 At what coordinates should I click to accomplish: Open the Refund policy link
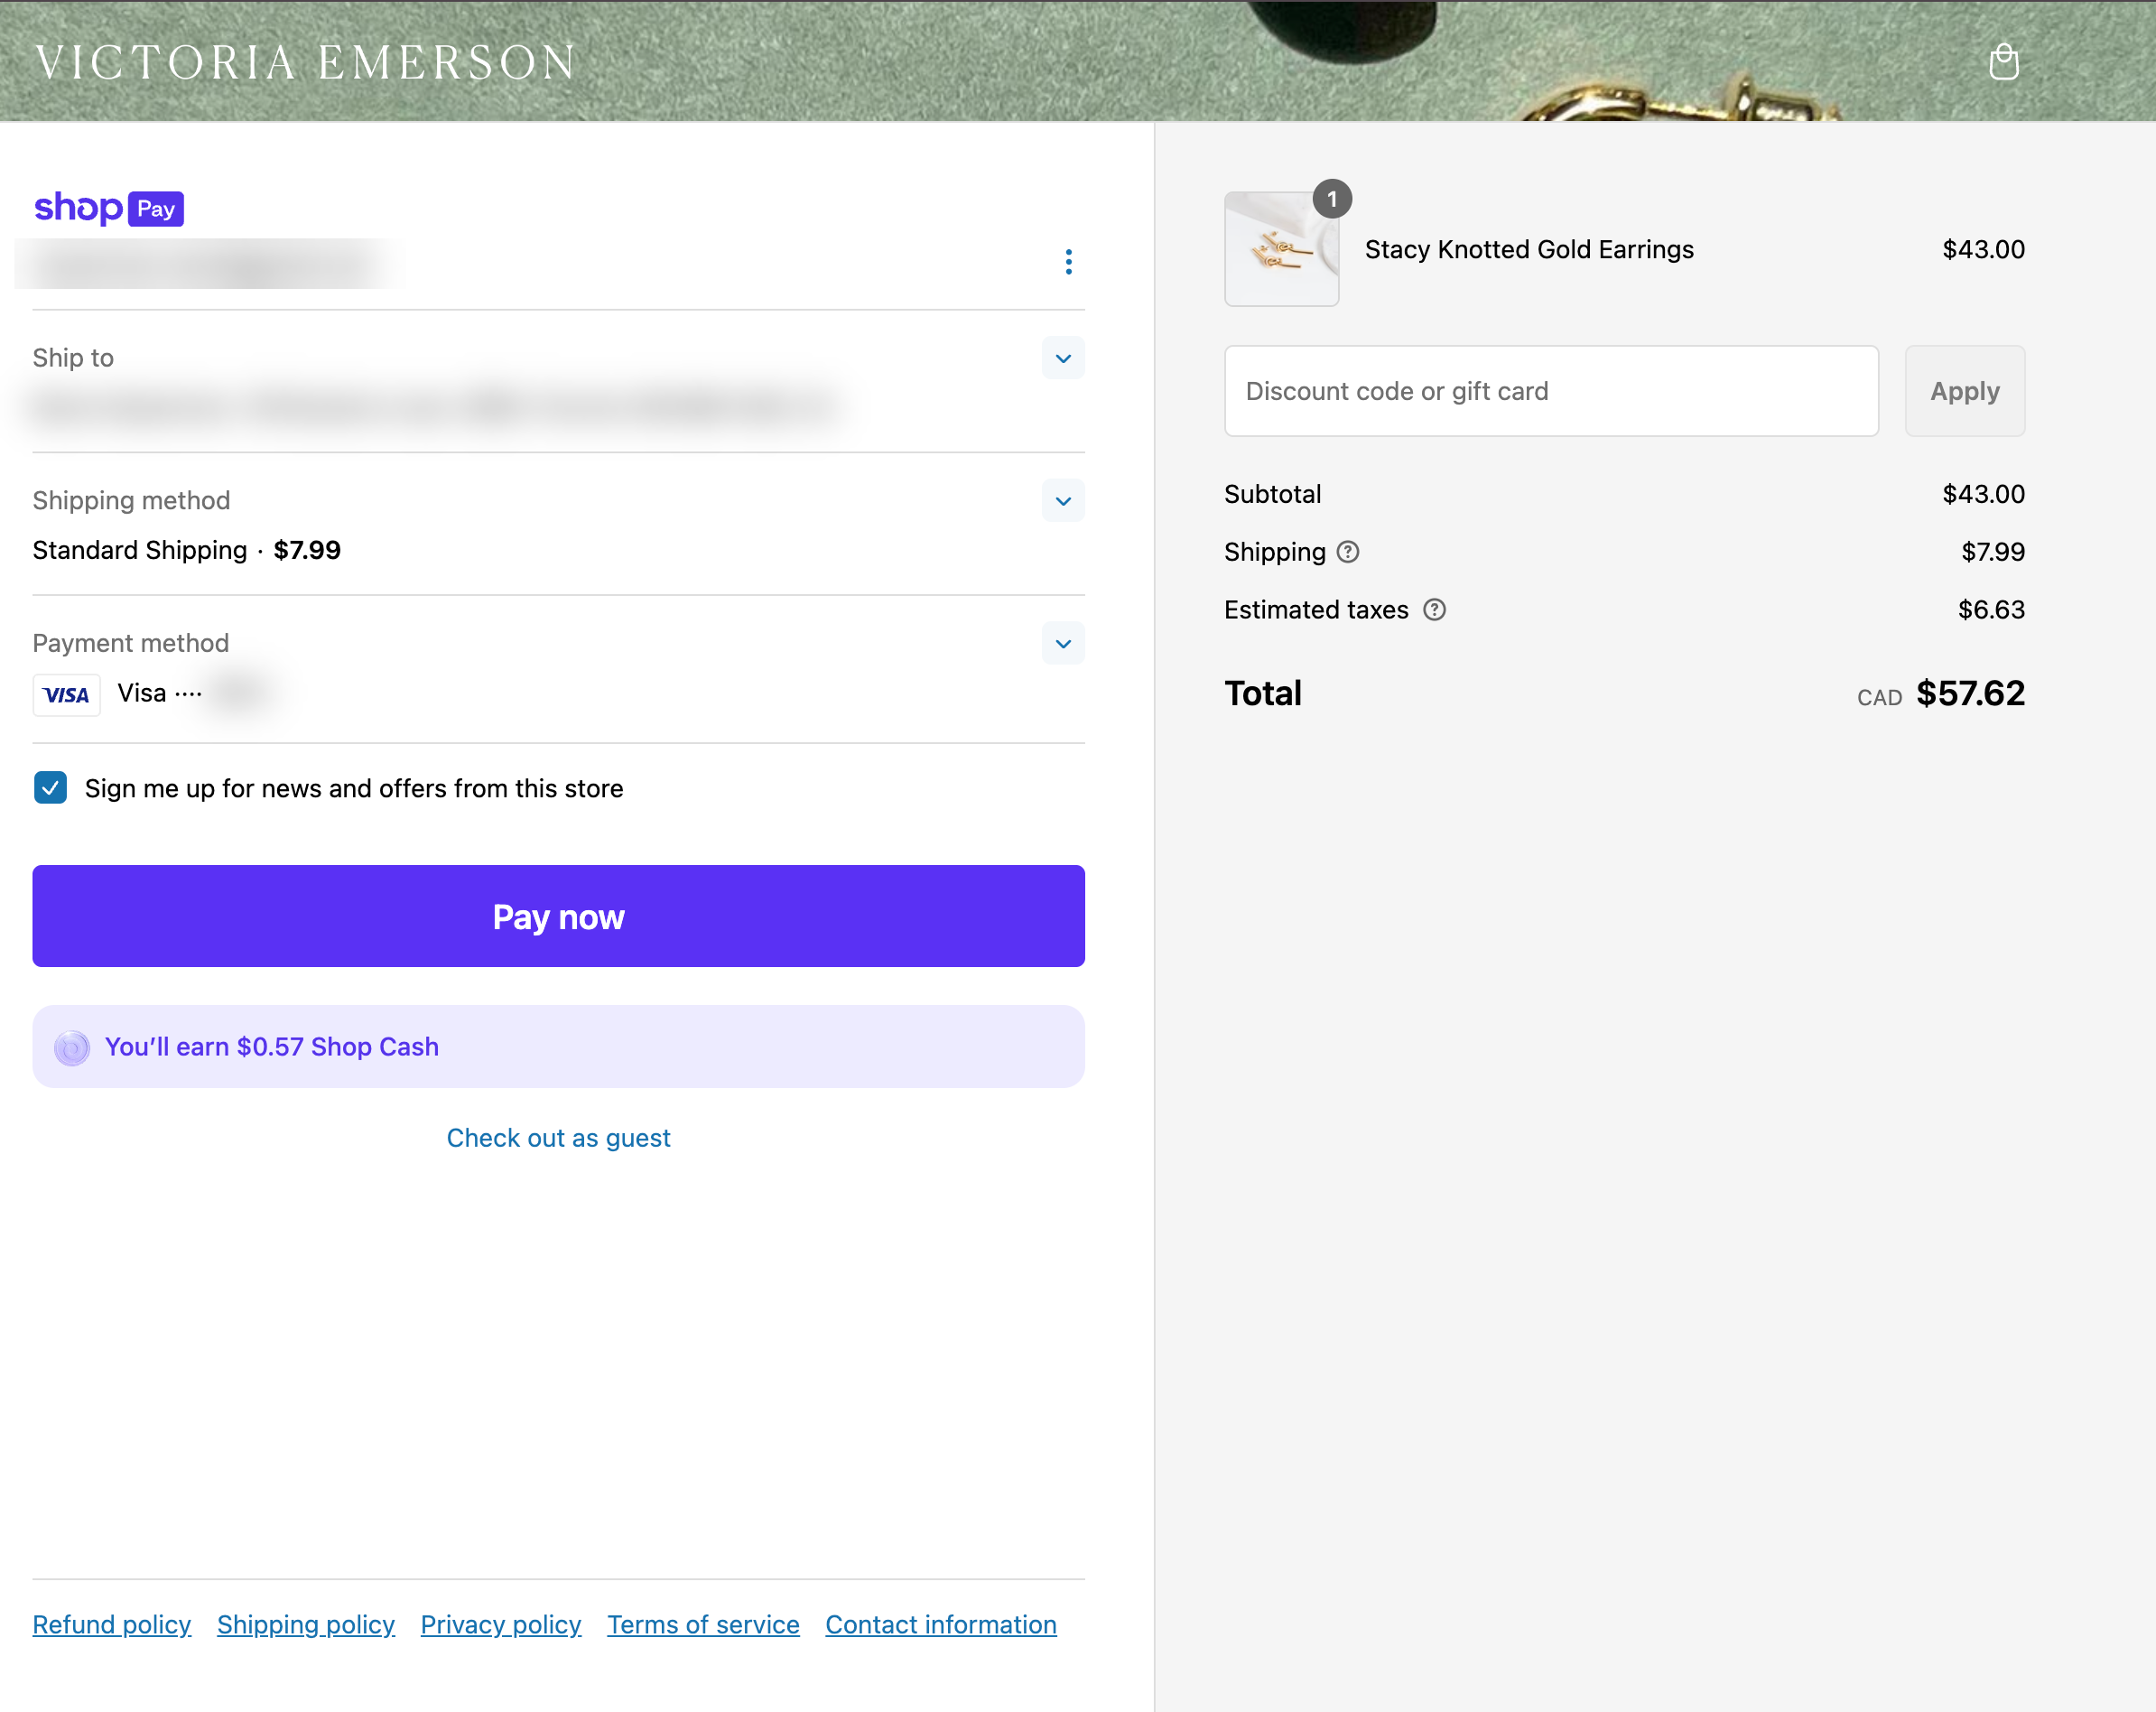tap(112, 1625)
